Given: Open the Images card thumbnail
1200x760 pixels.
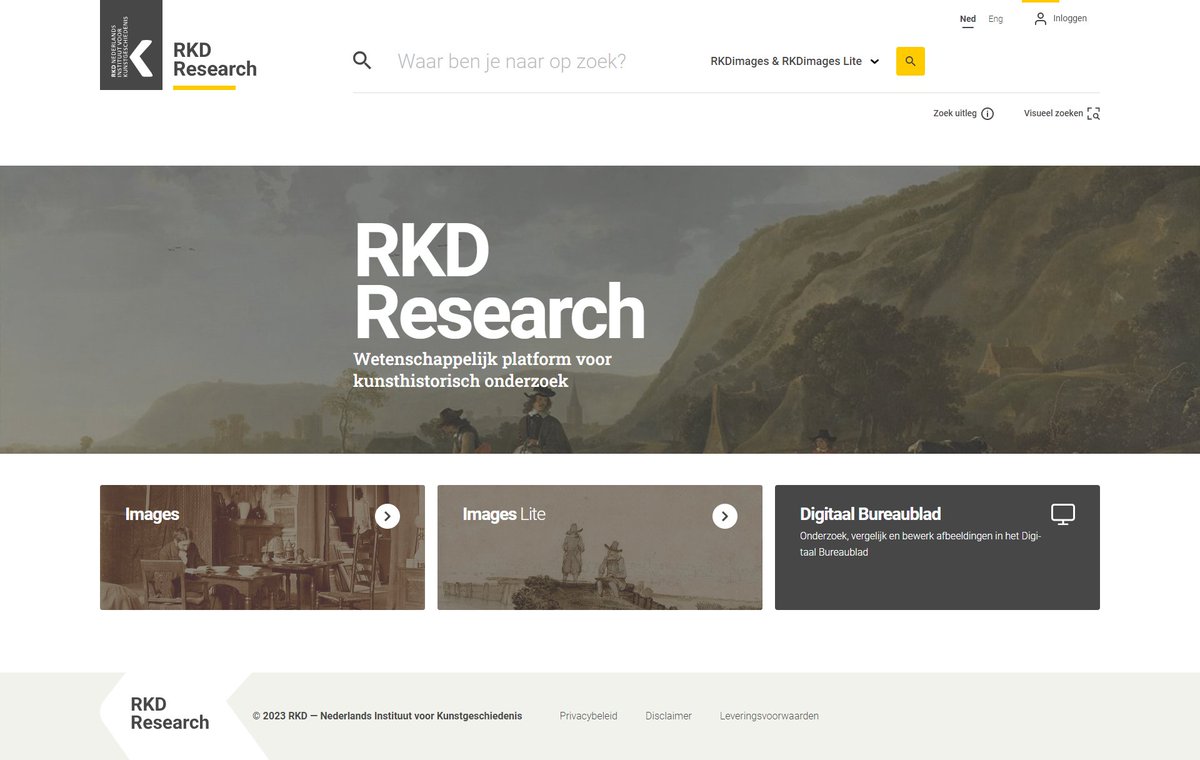Looking at the screenshot, I should 262,547.
